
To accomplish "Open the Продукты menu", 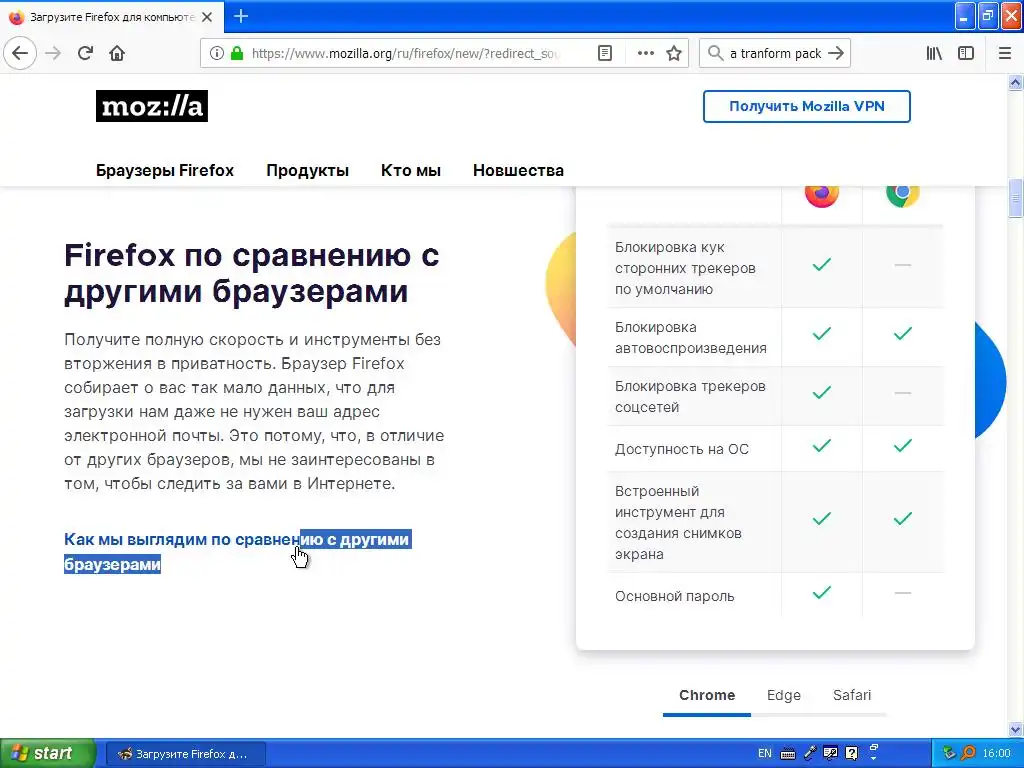I will [307, 170].
